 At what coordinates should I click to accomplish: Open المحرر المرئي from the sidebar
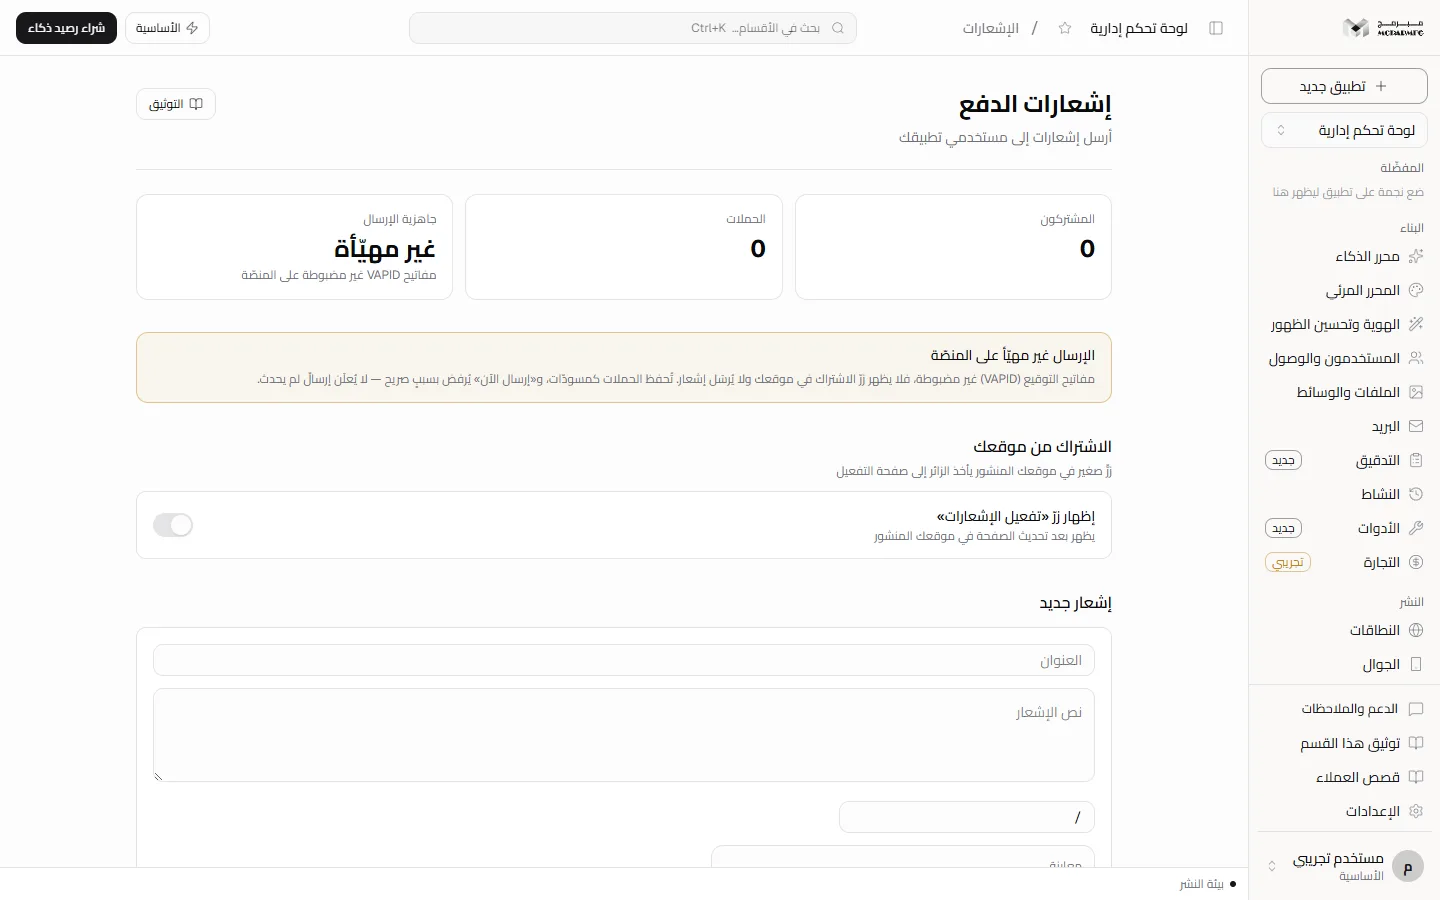(1344, 291)
